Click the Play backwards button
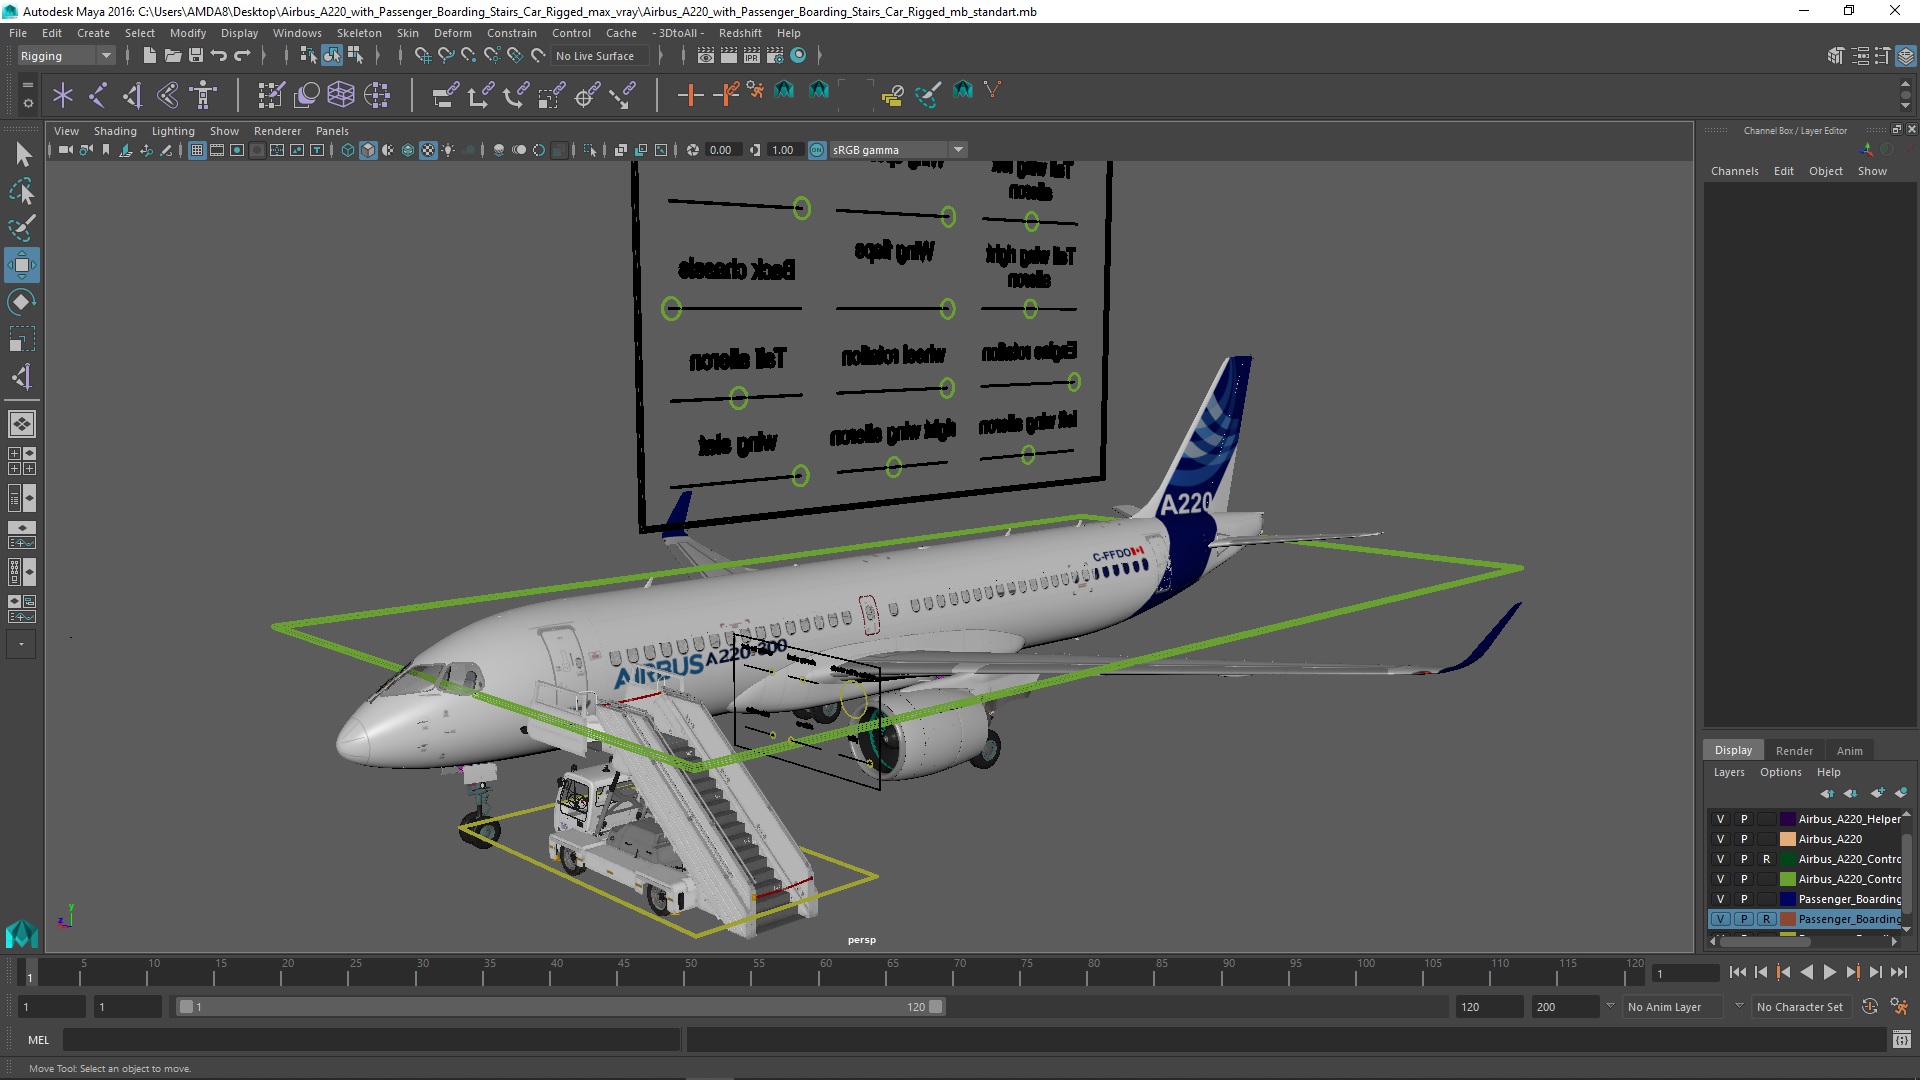 click(x=1806, y=972)
